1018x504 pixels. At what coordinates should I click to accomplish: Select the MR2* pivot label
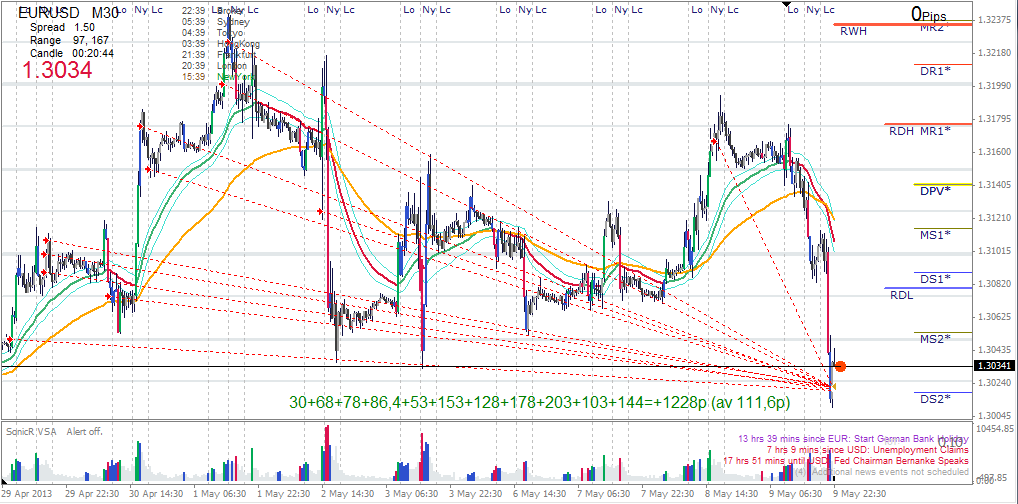click(935, 27)
